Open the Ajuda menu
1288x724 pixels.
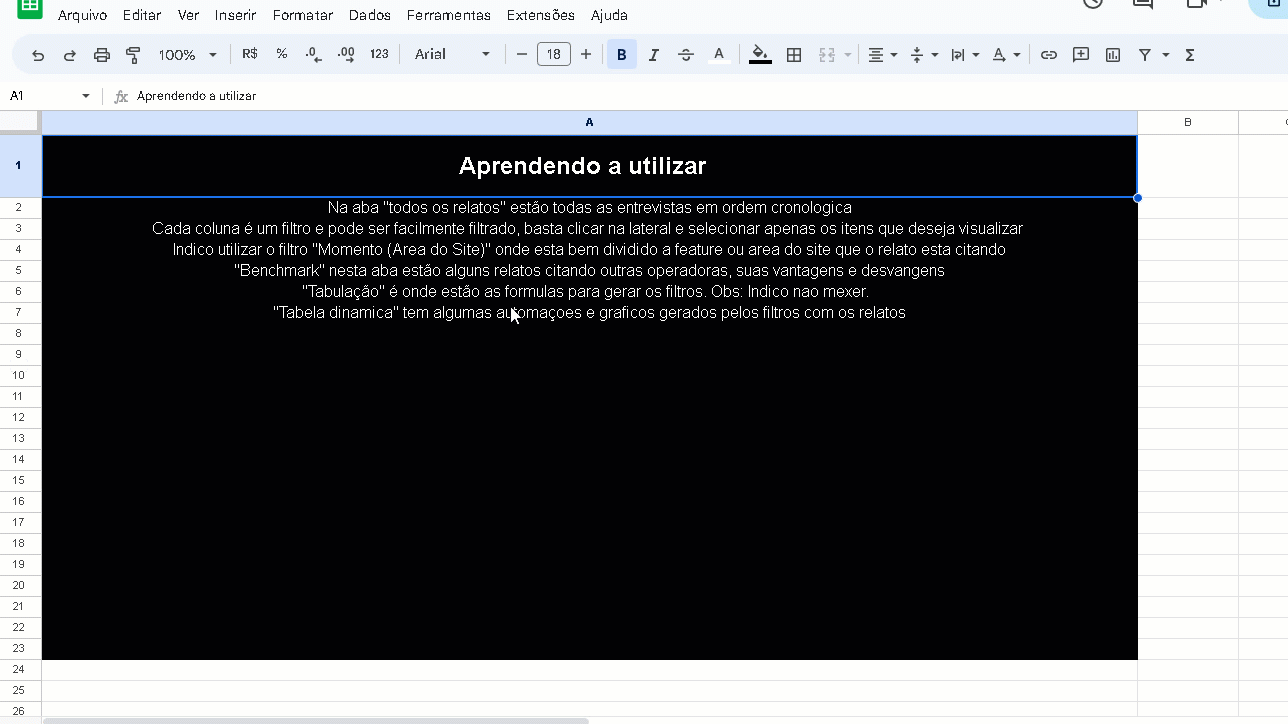click(x=610, y=15)
